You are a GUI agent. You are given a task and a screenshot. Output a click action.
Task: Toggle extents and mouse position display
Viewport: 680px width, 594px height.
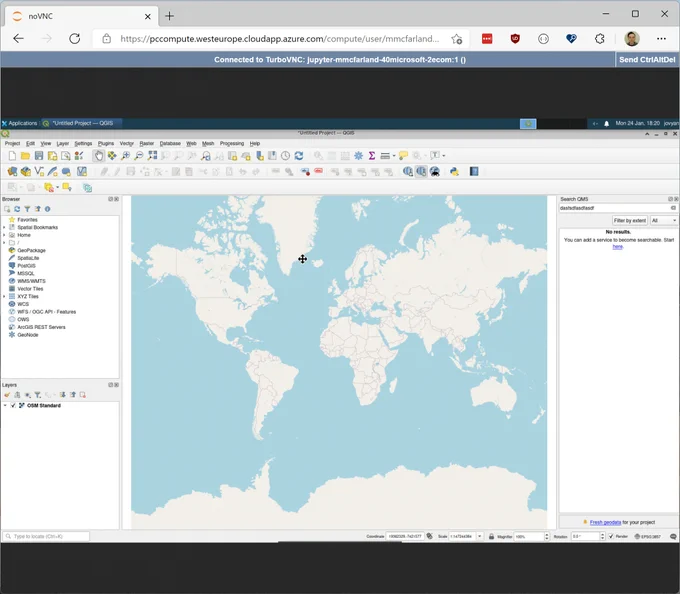point(429,536)
